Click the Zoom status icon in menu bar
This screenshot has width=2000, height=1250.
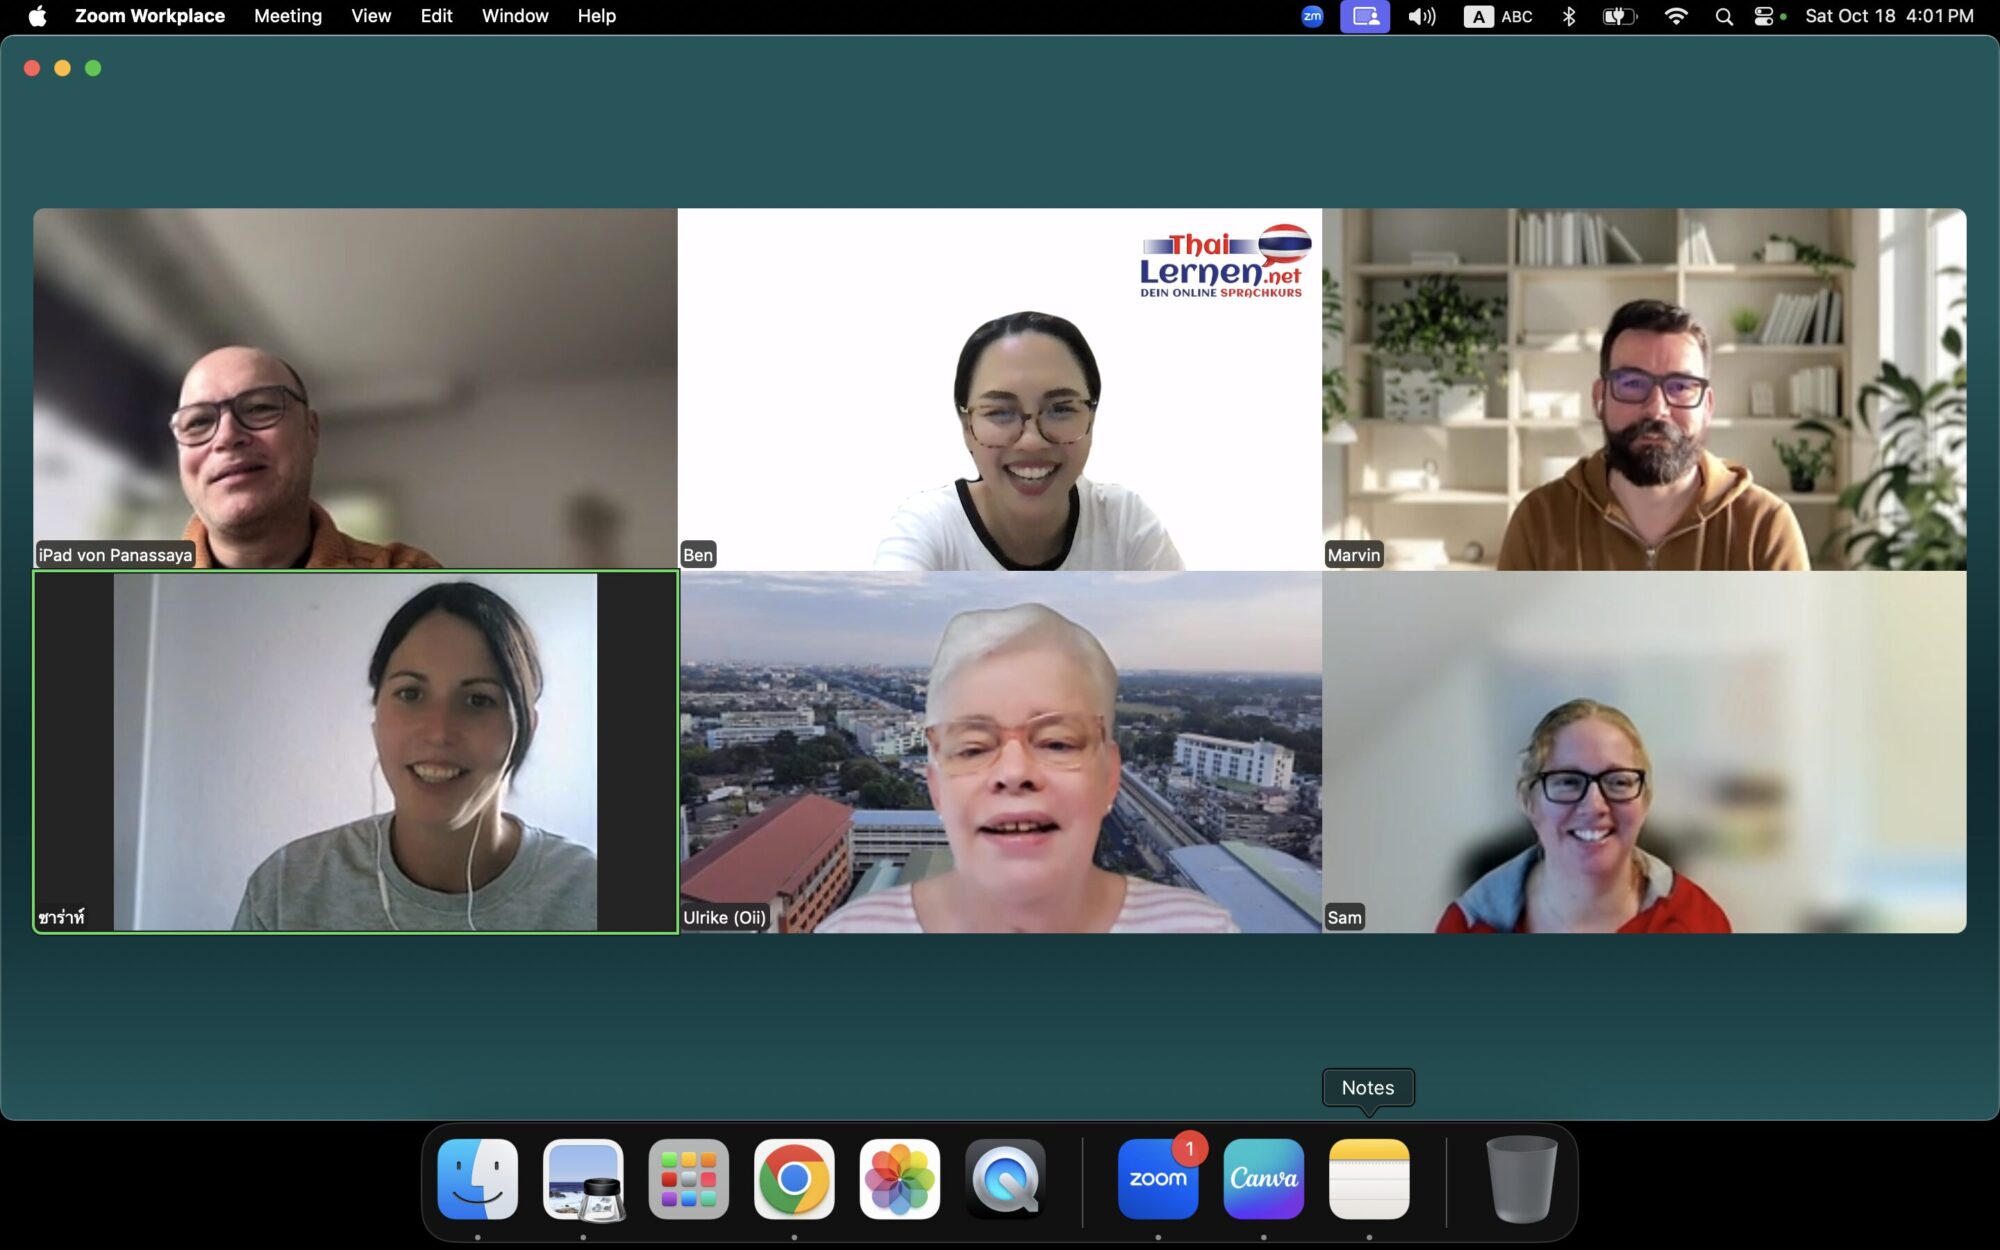click(x=1312, y=16)
